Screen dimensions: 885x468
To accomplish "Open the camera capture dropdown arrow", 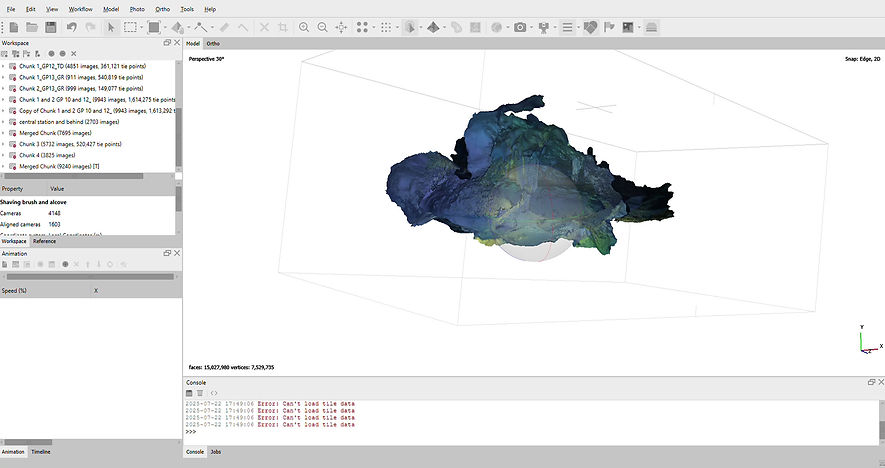I will coord(531,27).
